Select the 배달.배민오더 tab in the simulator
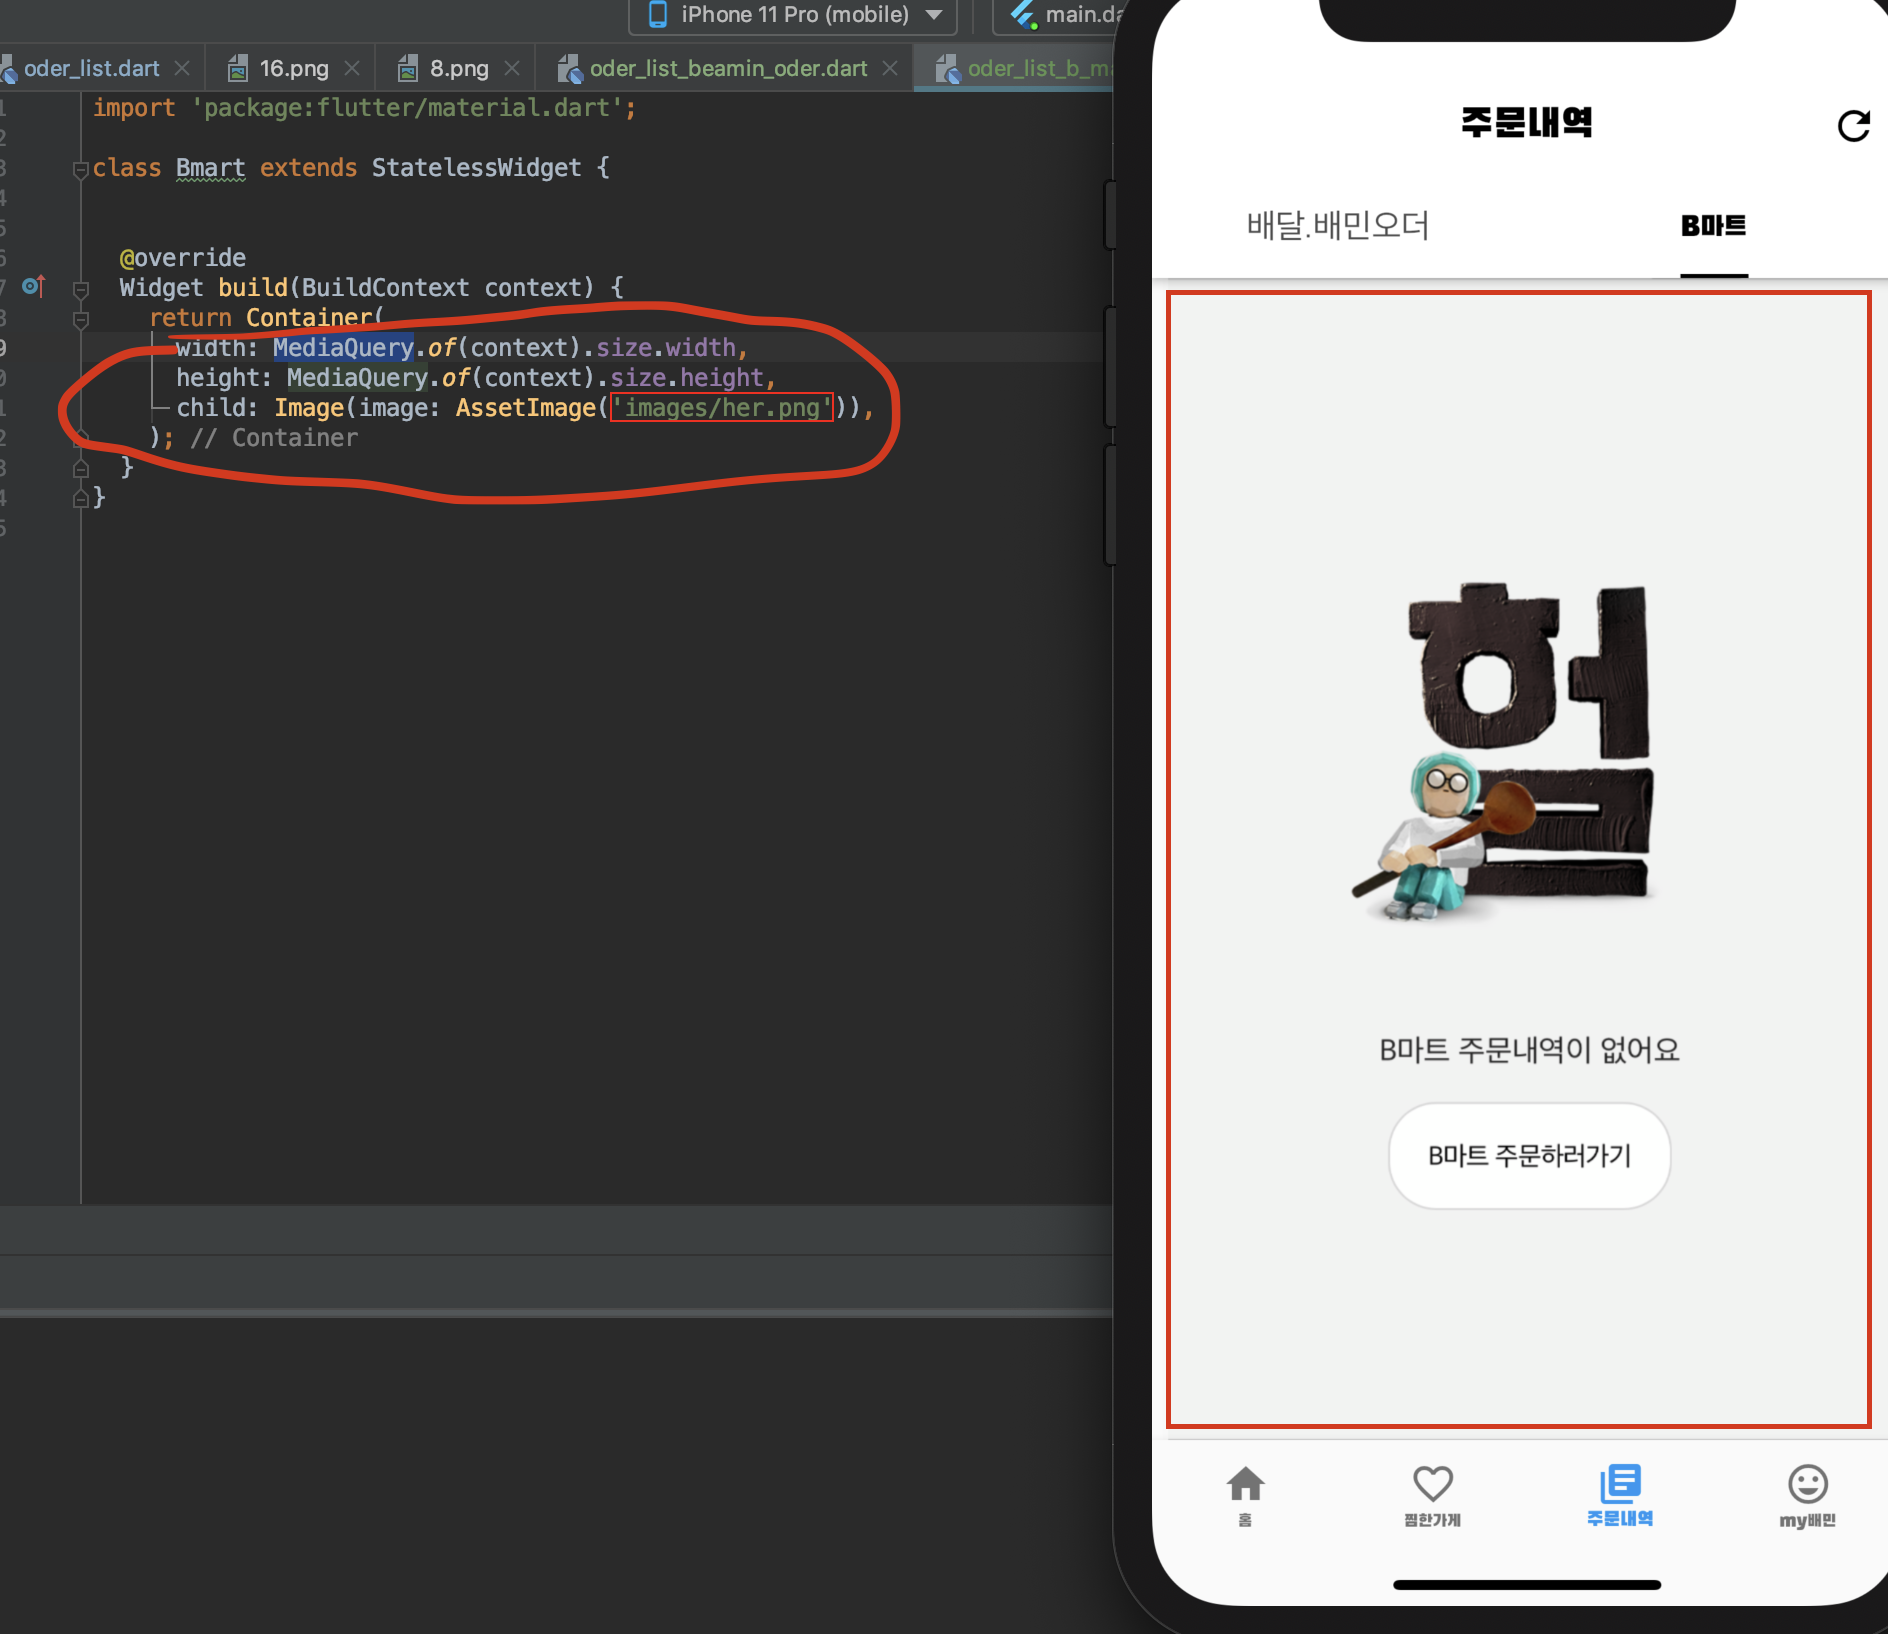Viewport: 1888px width, 1634px height. 1337,225
